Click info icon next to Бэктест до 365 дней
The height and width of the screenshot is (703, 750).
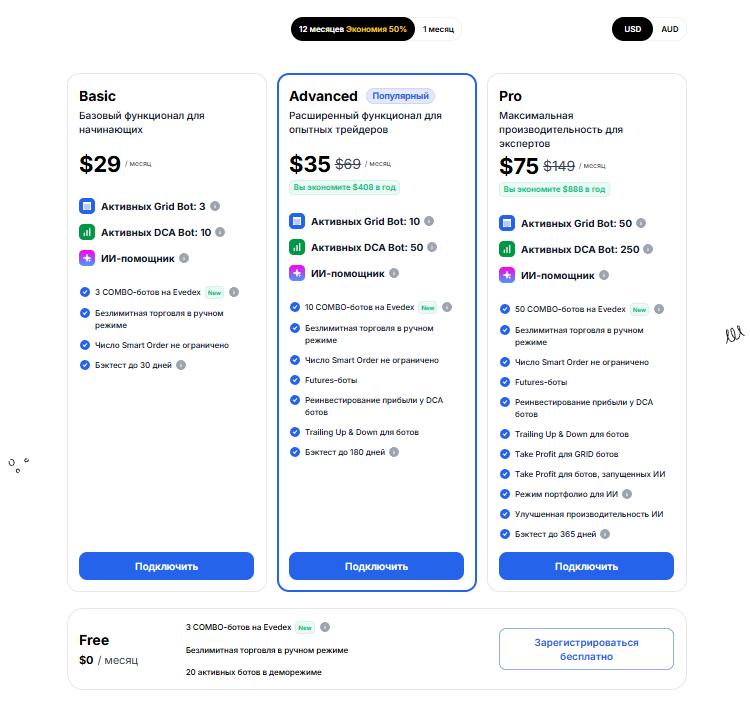click(605, 534)
